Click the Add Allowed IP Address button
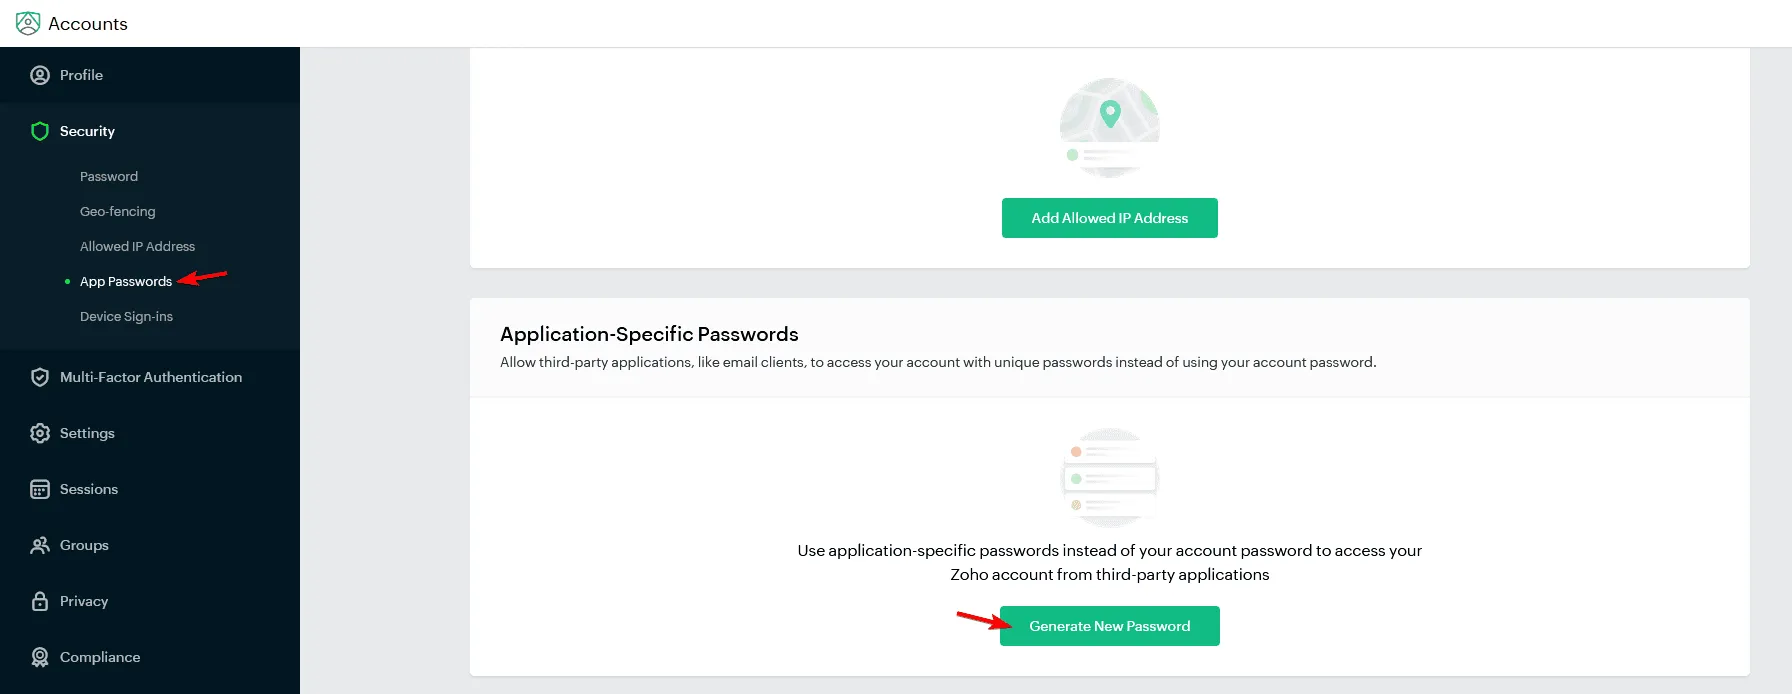The width and height of the screenshot is (1792, 694). [x=1109, y=217]
